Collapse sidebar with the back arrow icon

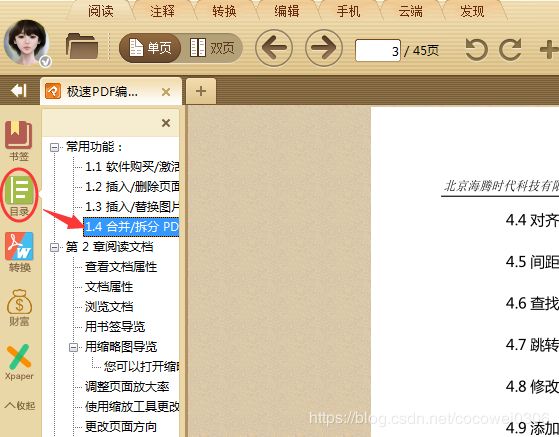click(19, 91)
